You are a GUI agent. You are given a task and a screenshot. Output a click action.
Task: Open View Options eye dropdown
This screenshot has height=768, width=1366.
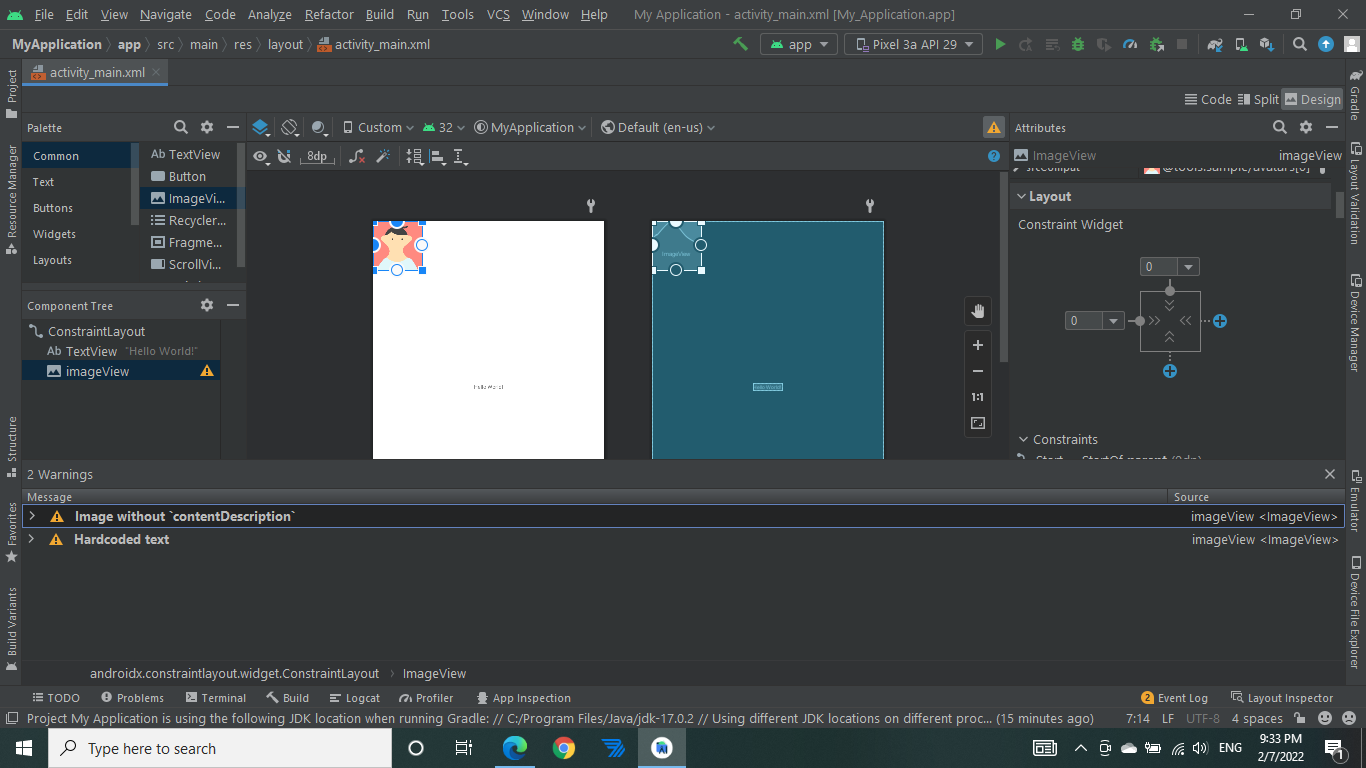[260, 156]
